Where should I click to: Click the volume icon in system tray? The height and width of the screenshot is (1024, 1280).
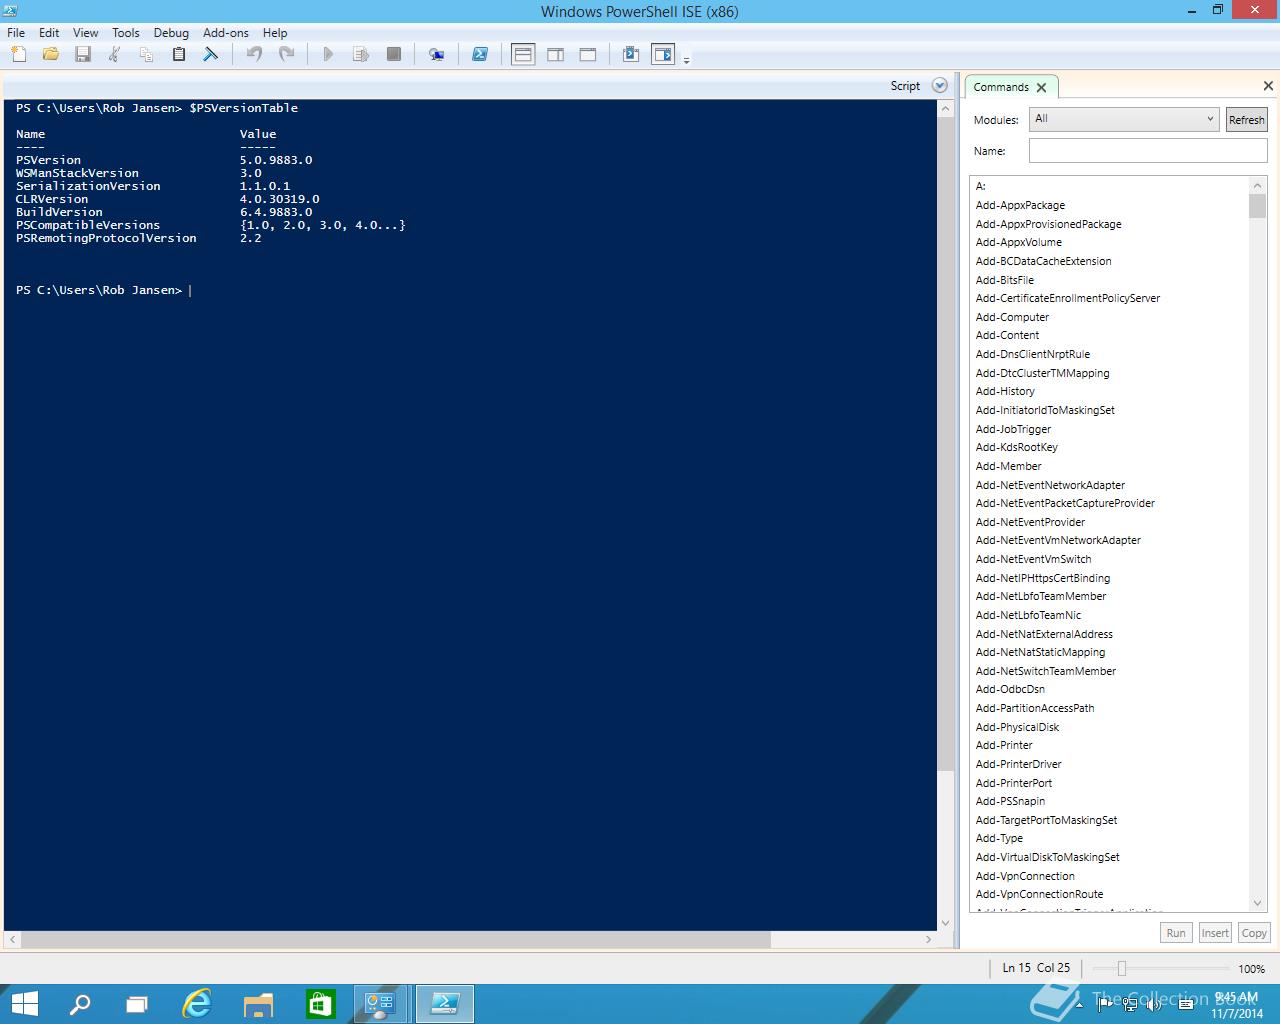click(x=1152, y=1005)
